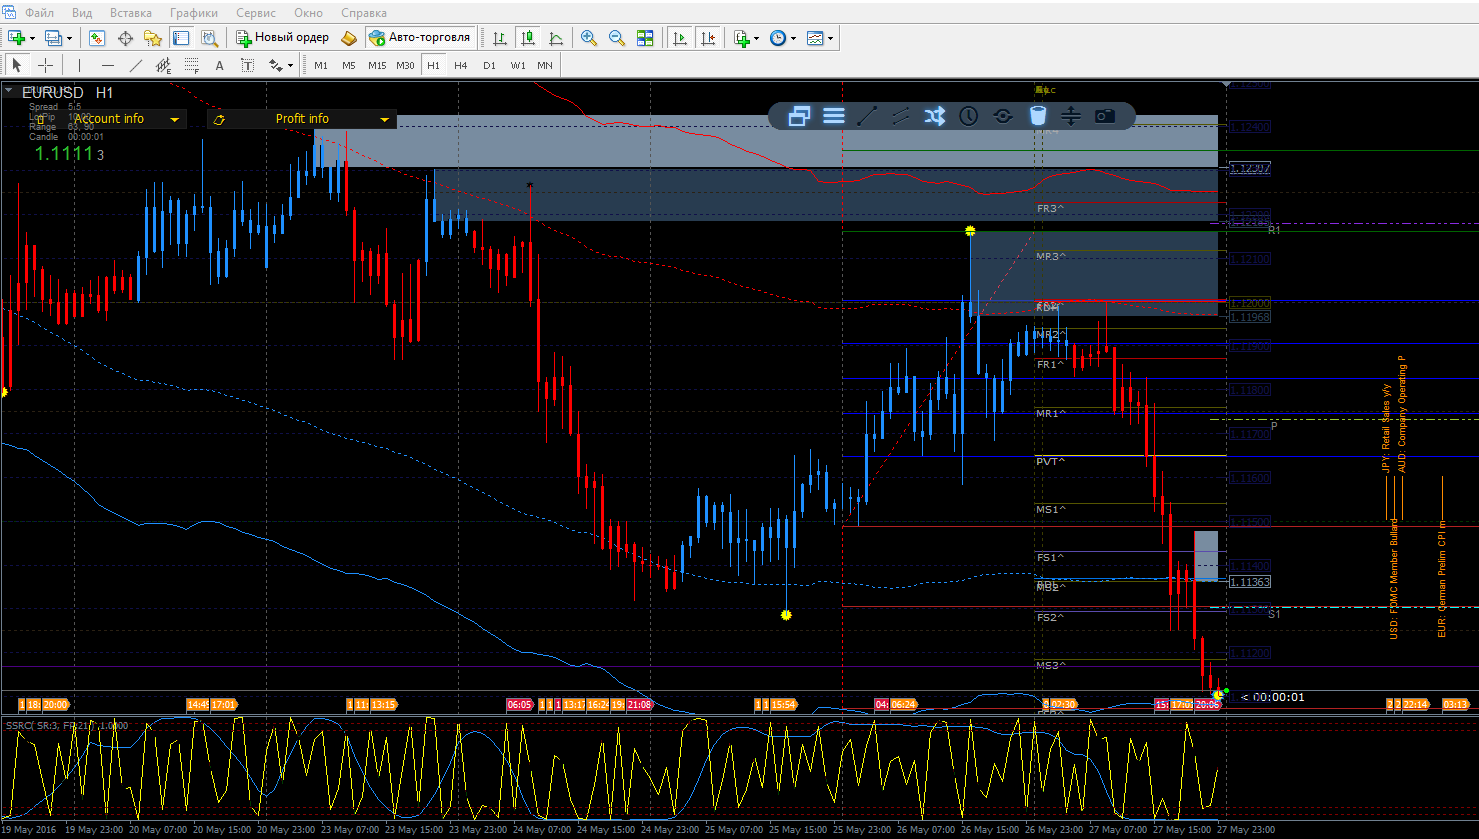Select the text label (T) tool

248,65
